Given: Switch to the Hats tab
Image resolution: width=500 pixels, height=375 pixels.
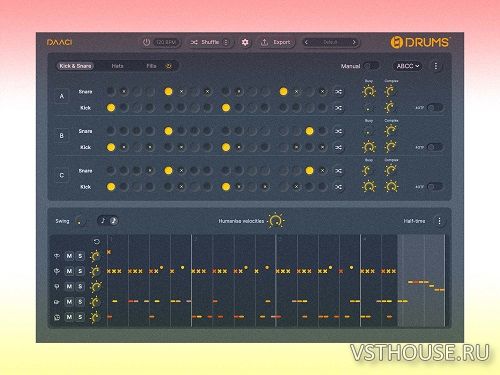Looking at the screenshot, I should tap(117, 66).
